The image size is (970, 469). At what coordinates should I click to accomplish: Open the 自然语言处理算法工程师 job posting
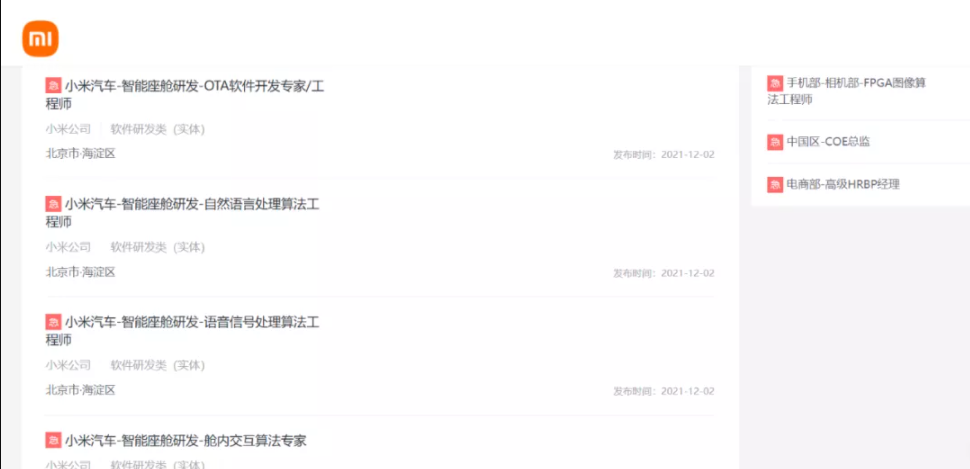coord(182,213)
